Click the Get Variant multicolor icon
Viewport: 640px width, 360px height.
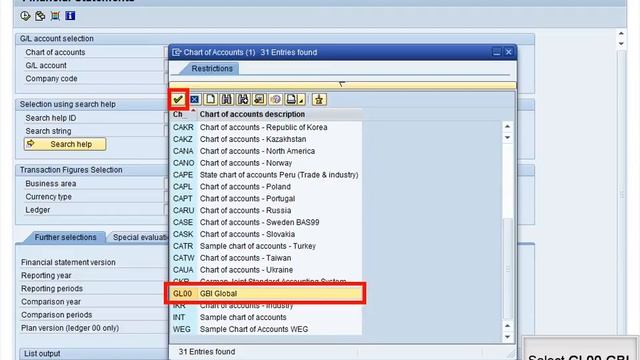tap(55, 16)
